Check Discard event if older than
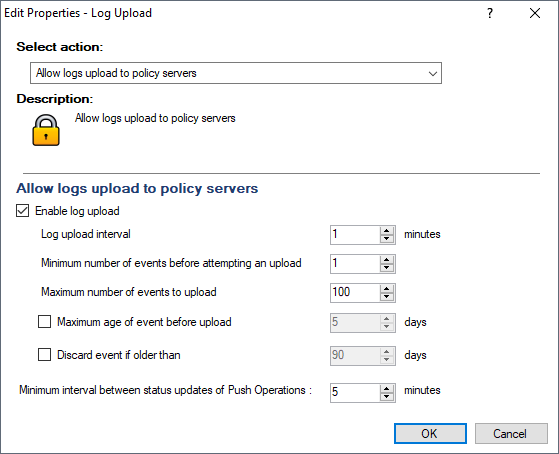Viewport: 559px width, 454px height. coord(45,355)
